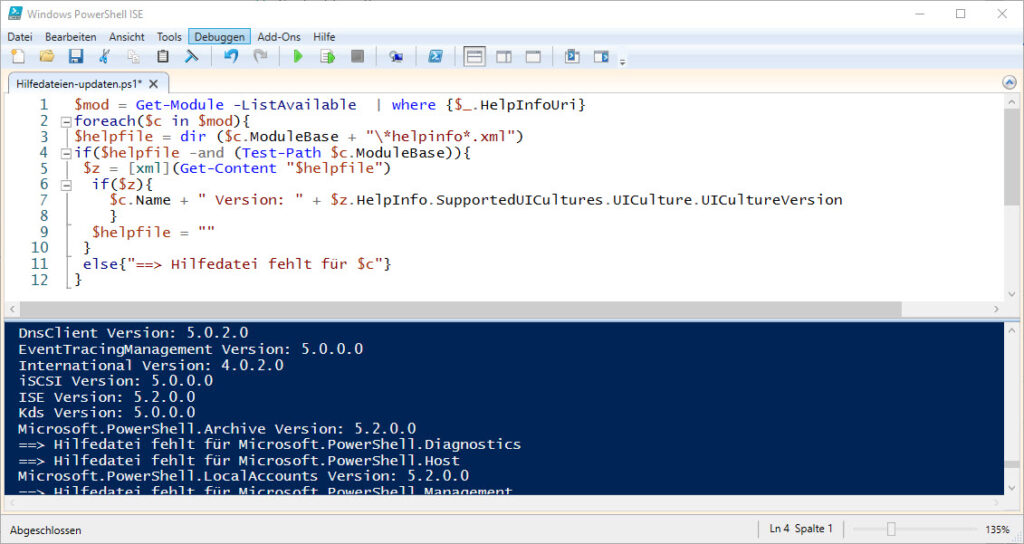
Task: Click the console pane scroll-up arrow
Action: (x=1011, y=328)
